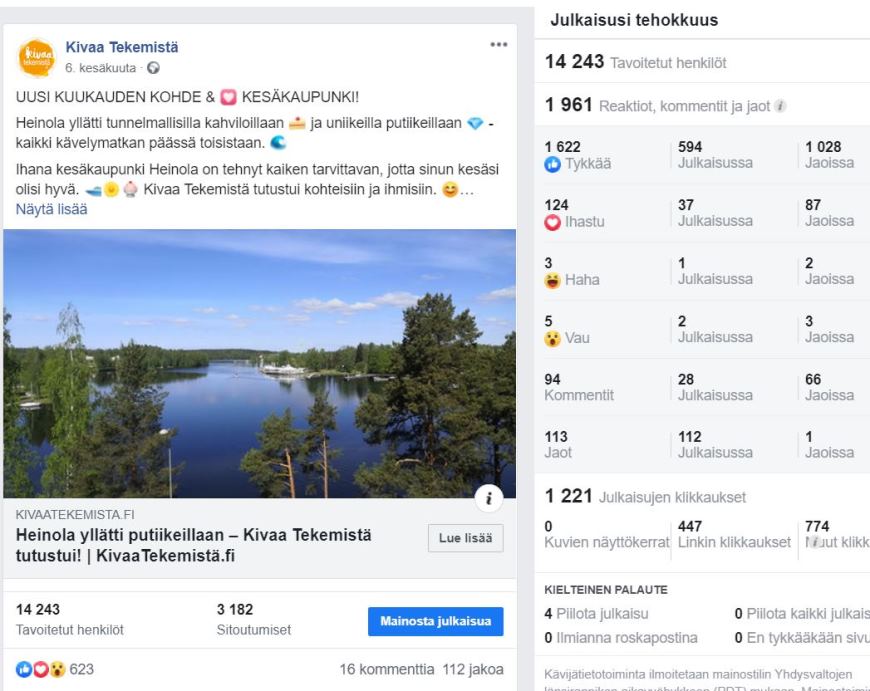Image resolution: width=870 pixels, height=691 pixels.
Task: Click the Love heart reaction icon under post
Action: (39, 669)
